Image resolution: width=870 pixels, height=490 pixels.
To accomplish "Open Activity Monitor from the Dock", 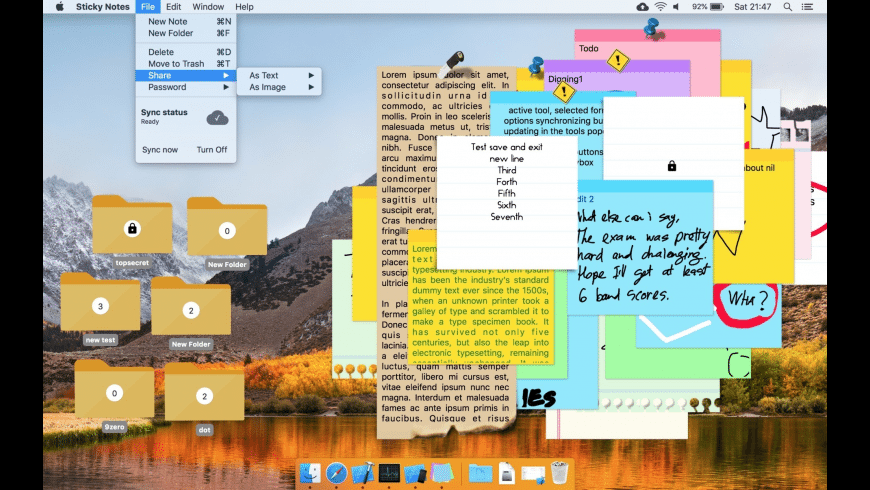I will pos(389,473).
